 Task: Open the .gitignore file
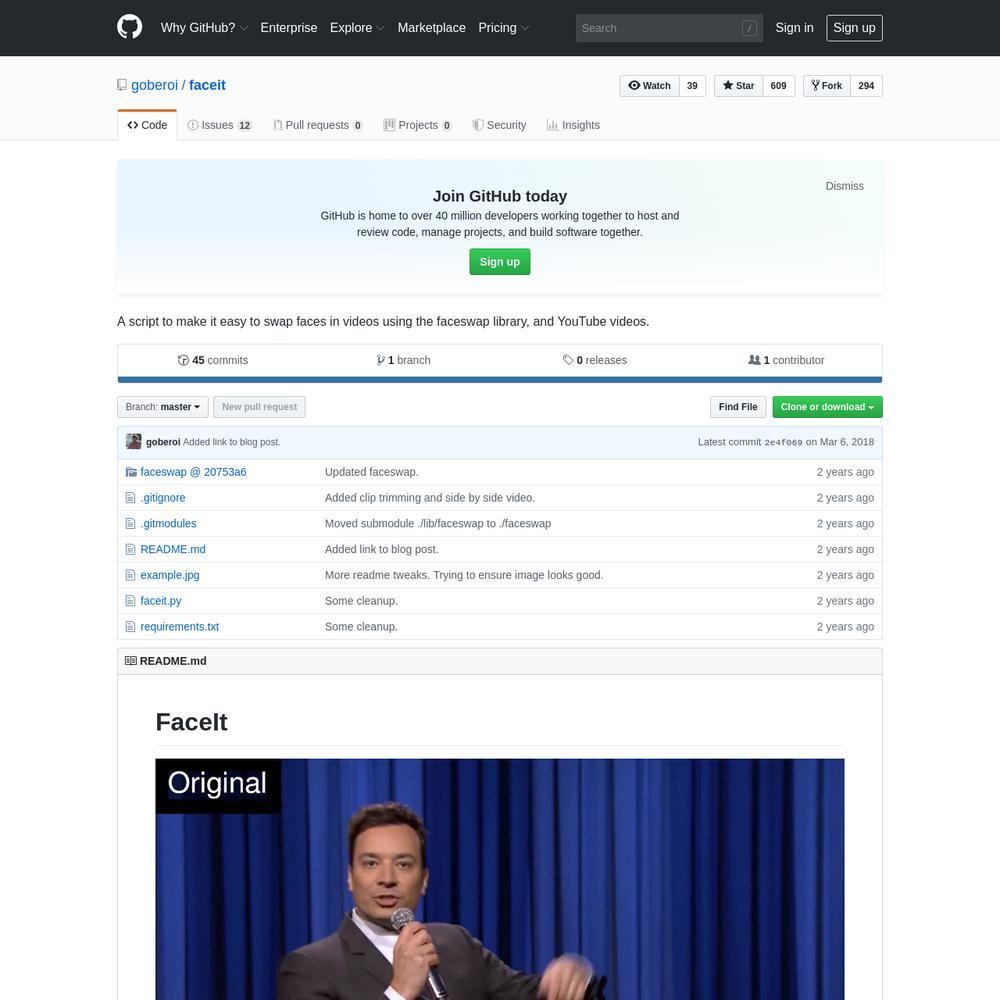163,497
